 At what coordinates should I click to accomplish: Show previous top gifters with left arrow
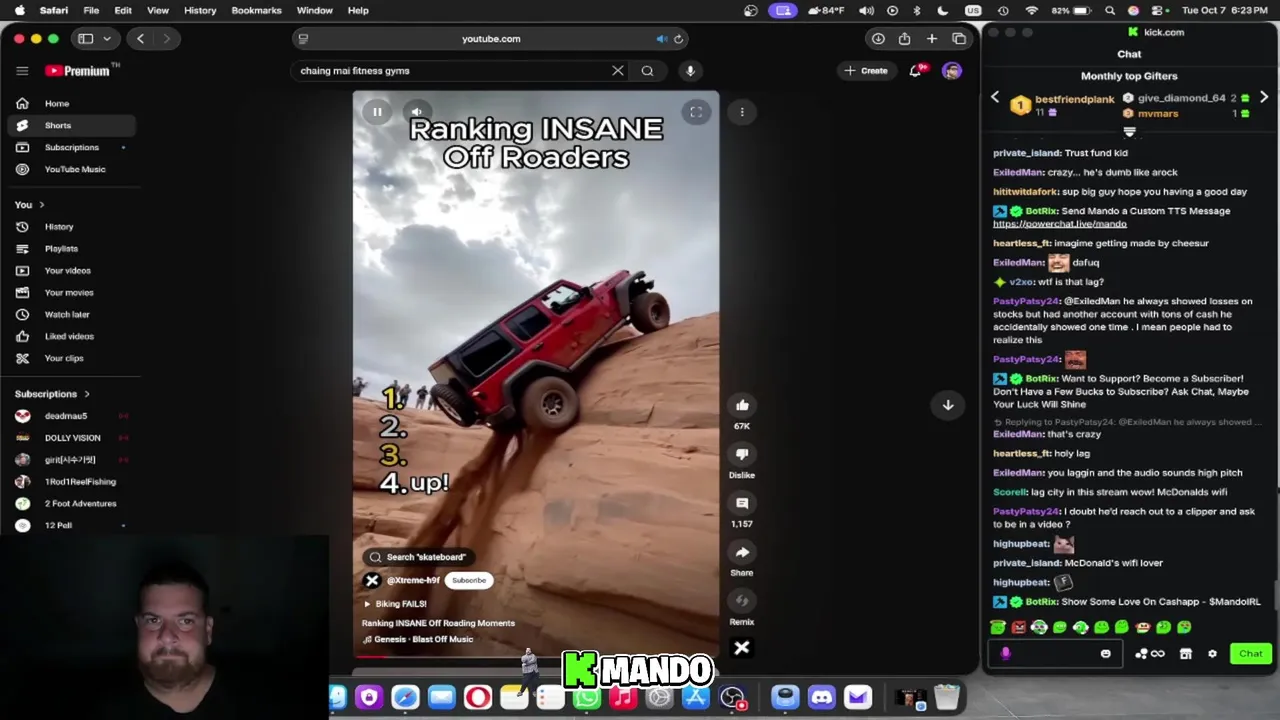994,97
